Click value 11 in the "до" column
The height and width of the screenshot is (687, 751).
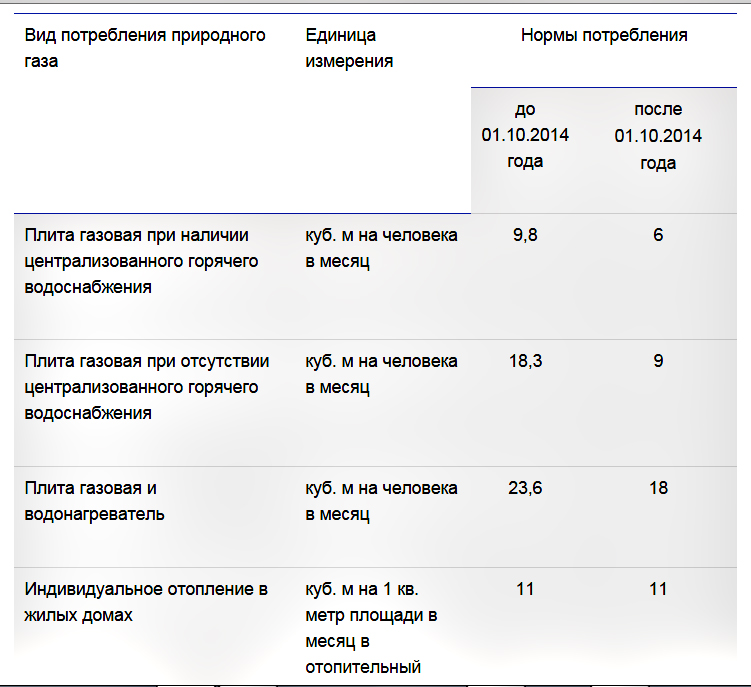[525, 589]
